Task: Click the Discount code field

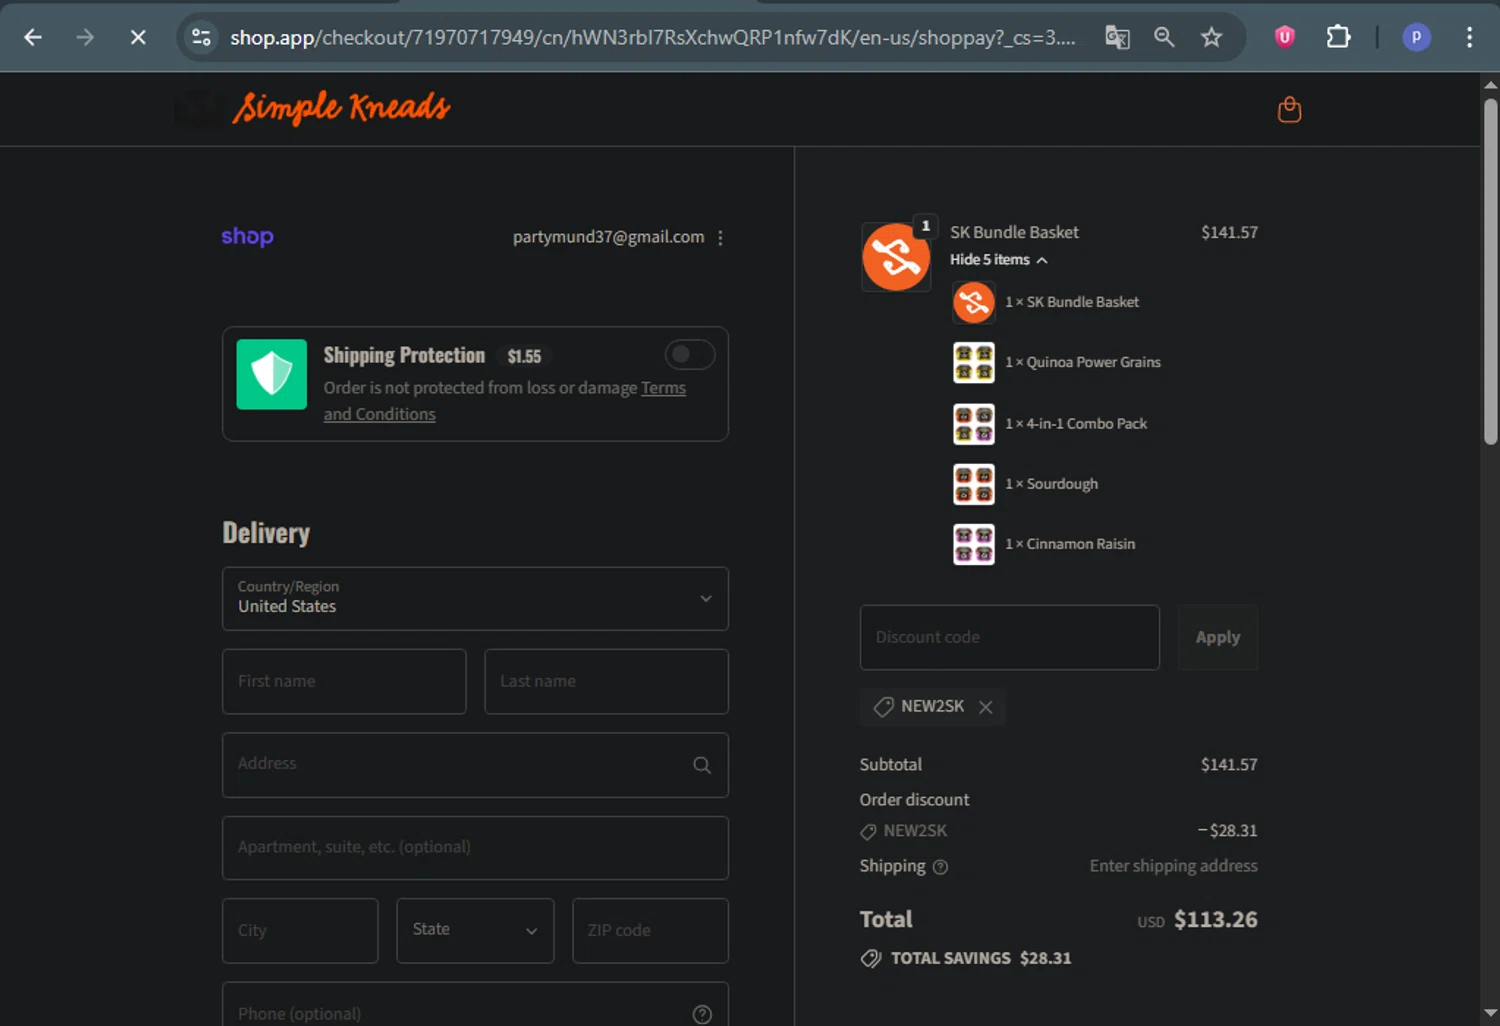Action: pos(1010,637)
